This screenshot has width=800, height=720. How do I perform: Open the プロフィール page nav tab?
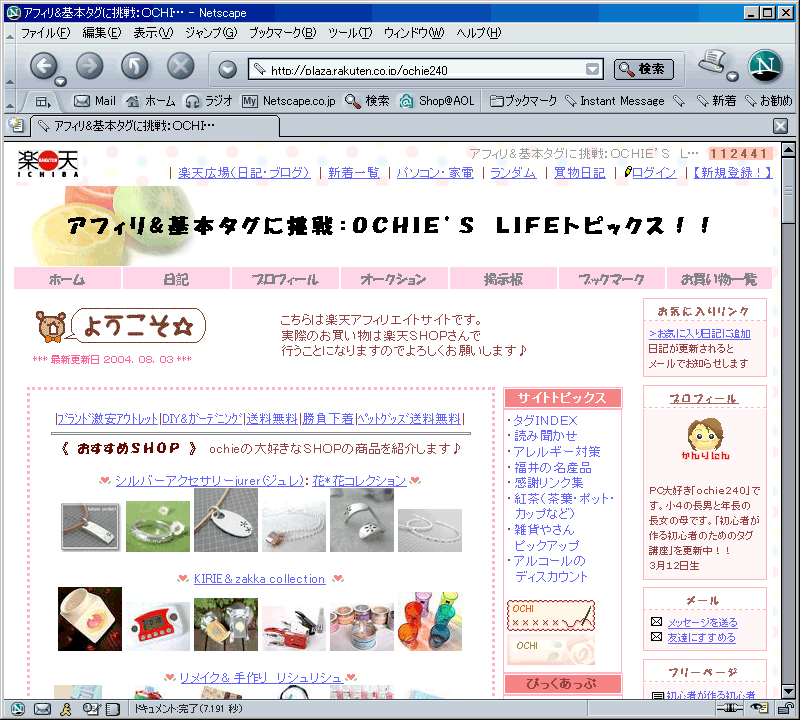click(285, 279)
